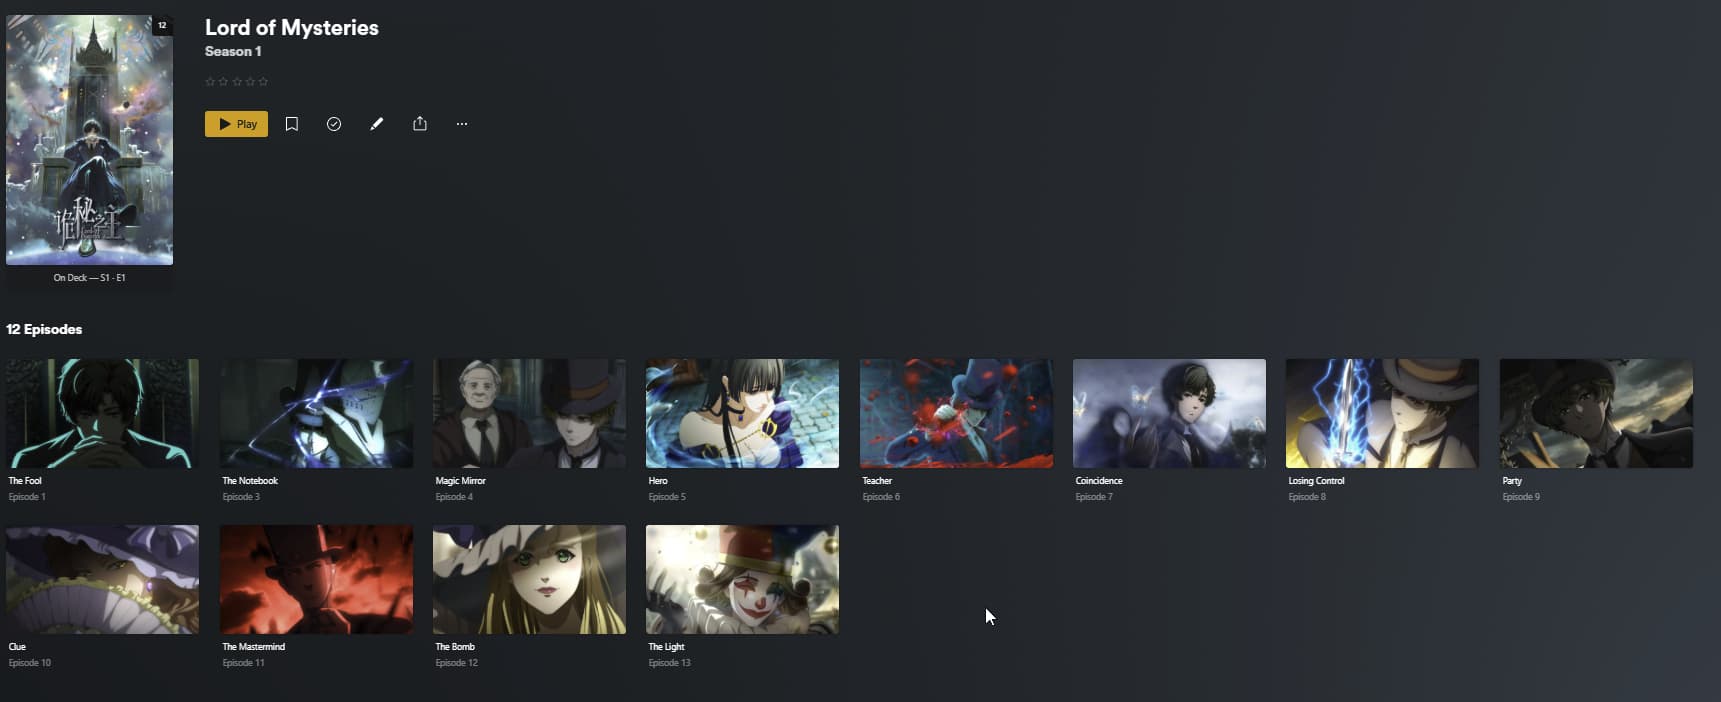This screenshot has height=702, width=1721.
Task: Rate the season using the star rating
Action: 237,82
